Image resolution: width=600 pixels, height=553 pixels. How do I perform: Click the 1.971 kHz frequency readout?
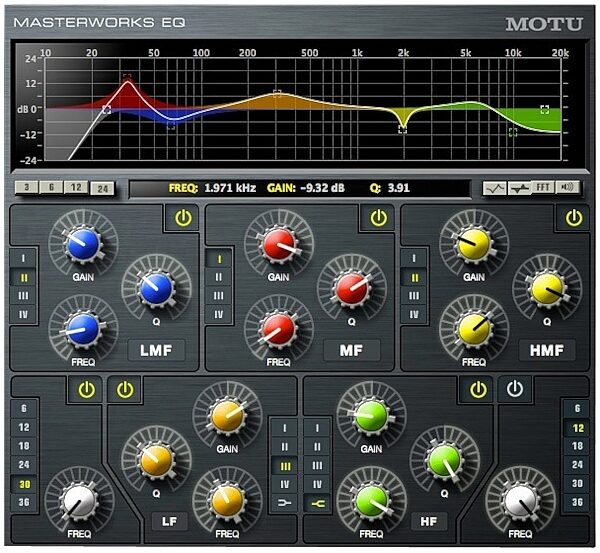pos(230,188)
